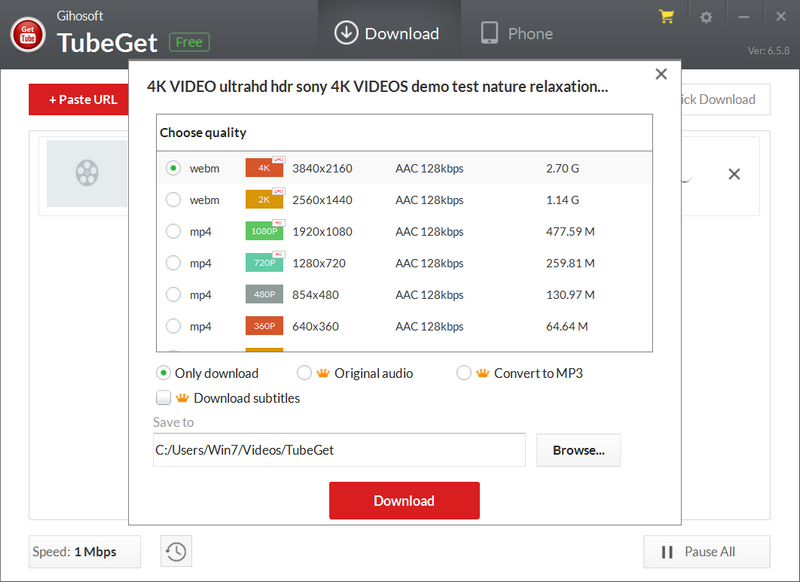The height and width of the screenshot is (582, 800).
Task: Click the crown icon beside Convert to MP3
Action: 483,373
